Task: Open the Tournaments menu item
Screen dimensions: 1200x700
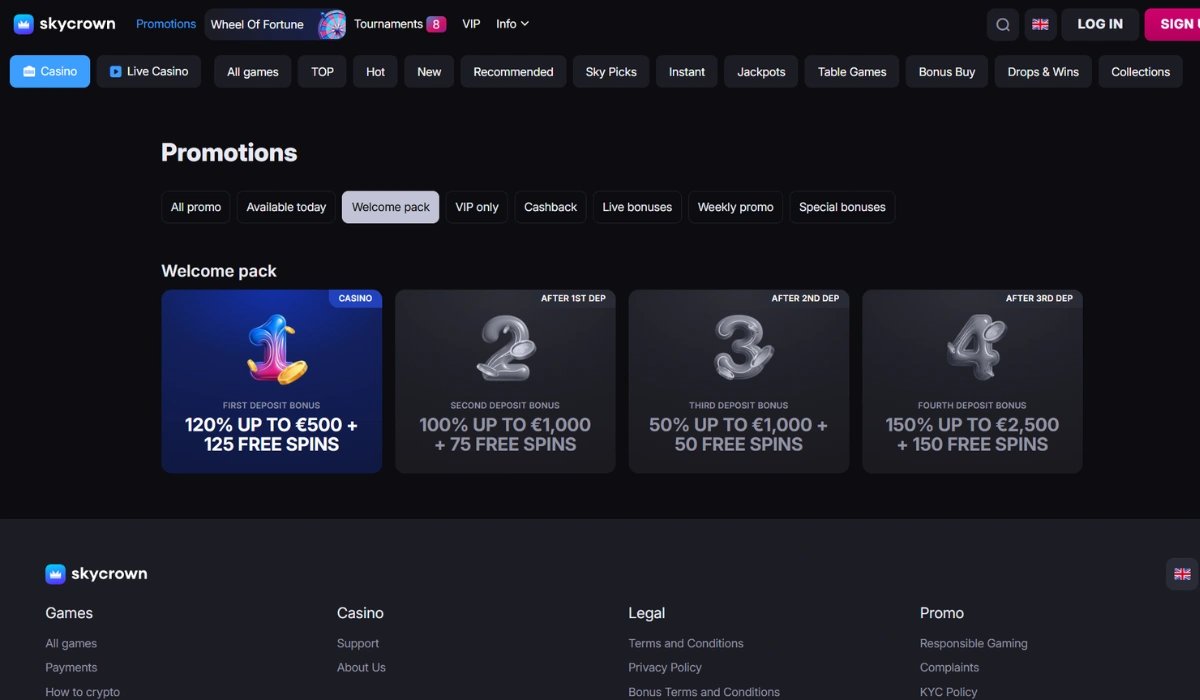Action: (x=388, y=24)
